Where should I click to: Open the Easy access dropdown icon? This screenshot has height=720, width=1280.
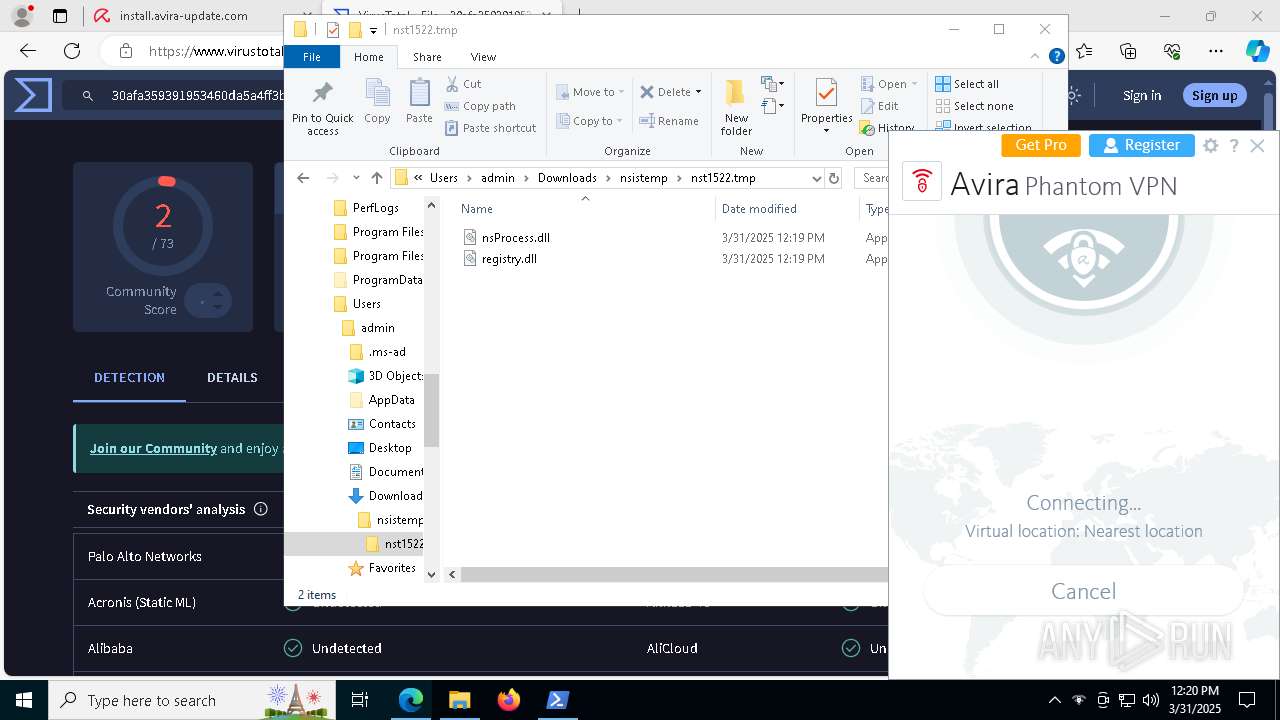pos(772,105)
